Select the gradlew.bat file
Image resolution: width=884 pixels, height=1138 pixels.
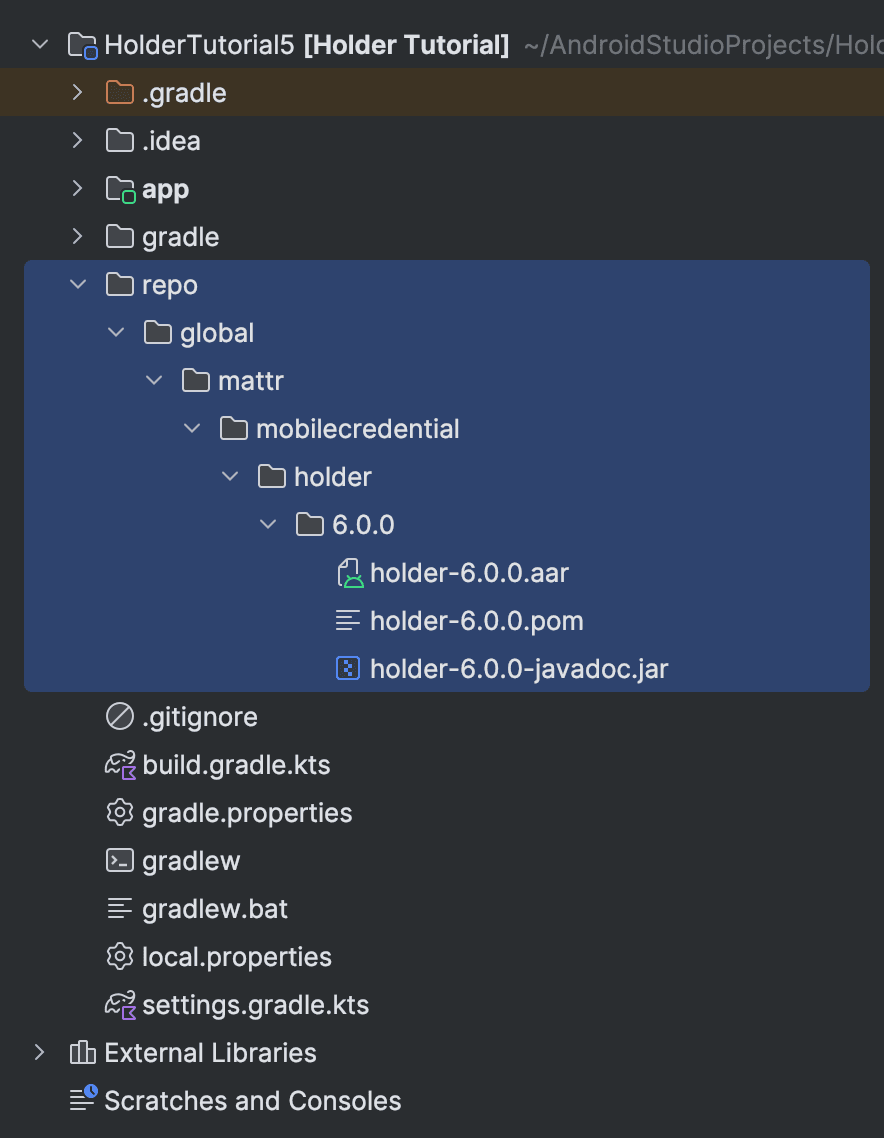click(215, 909)
